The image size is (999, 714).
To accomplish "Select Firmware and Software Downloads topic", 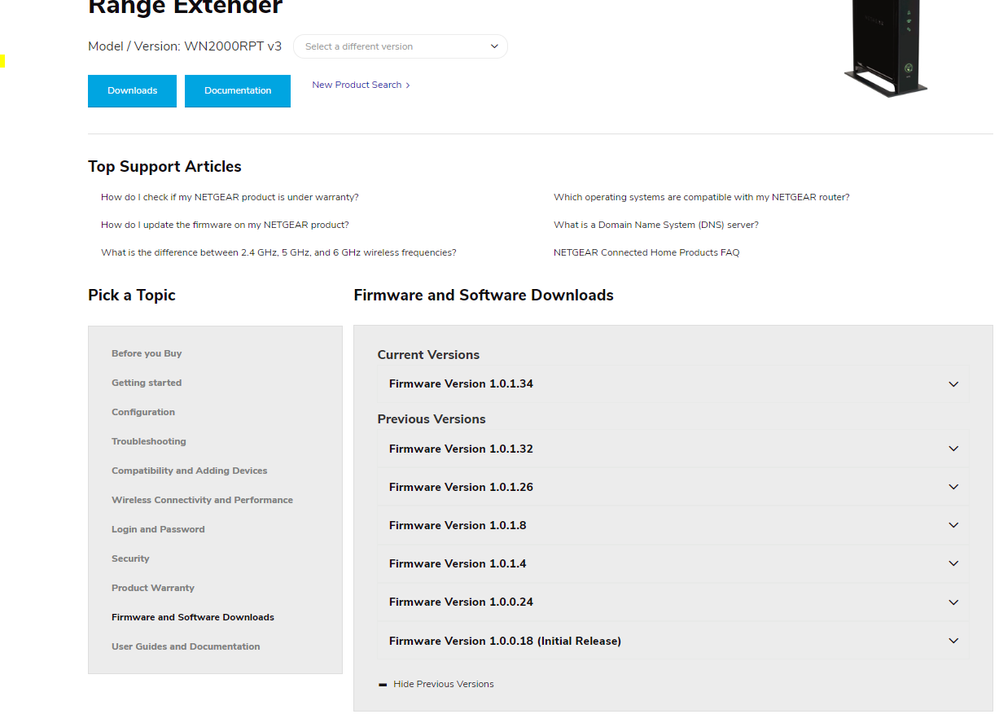I will point(192,617).
